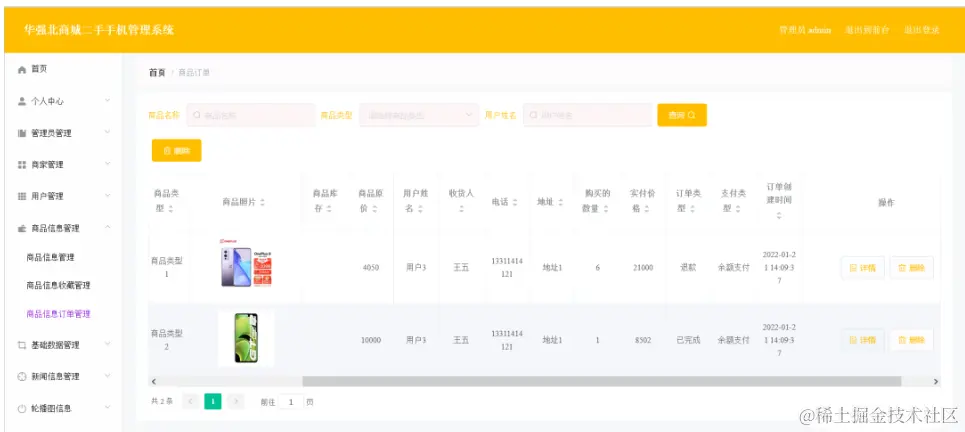The height and width of the screenshot is (432, 965).
Task: Click the 删除 button in the 已完成 order row
Action: click(911, 340)
